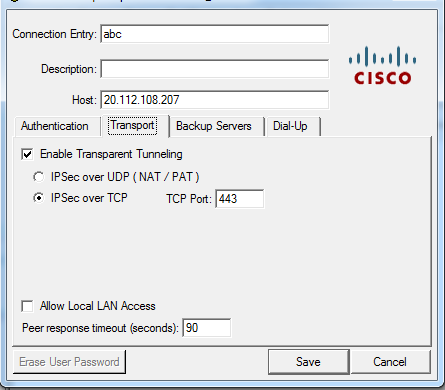This screenshot has height=390, width=445.
Task: Click the Host address field
Action: point(215,100)
